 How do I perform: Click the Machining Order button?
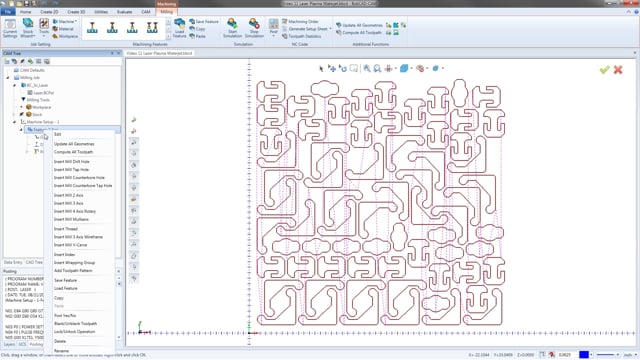click(x=300, y=21)
